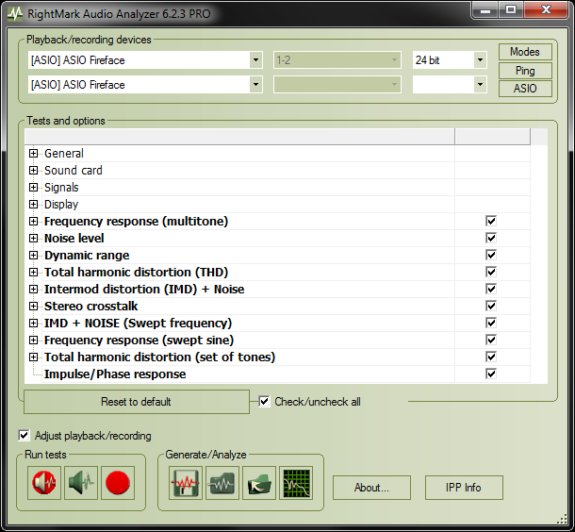Open the empty recording format dropdown
The image size is (575, 532).
(x=480, y=85)
